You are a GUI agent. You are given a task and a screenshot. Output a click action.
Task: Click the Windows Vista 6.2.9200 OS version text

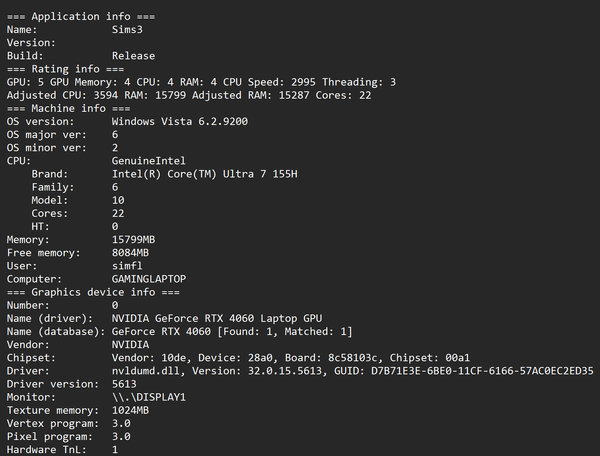[x=180, y=121]
